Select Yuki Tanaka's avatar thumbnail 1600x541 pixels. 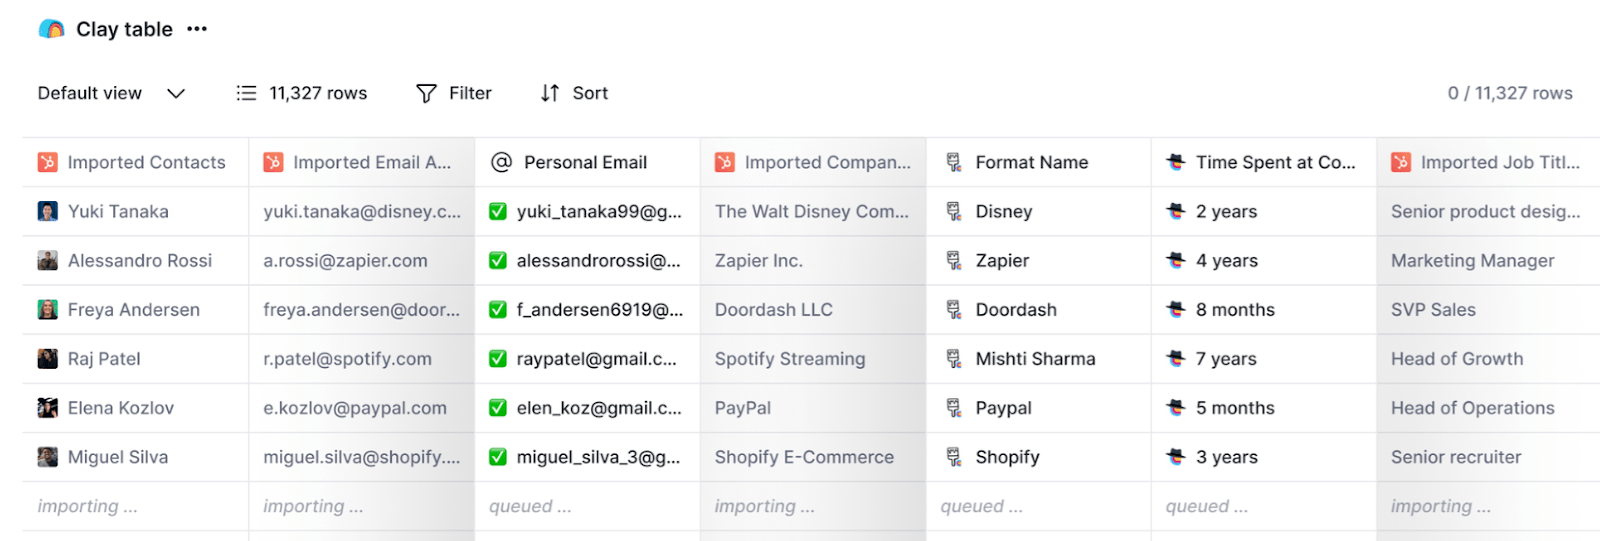click(x=47, y=211)
